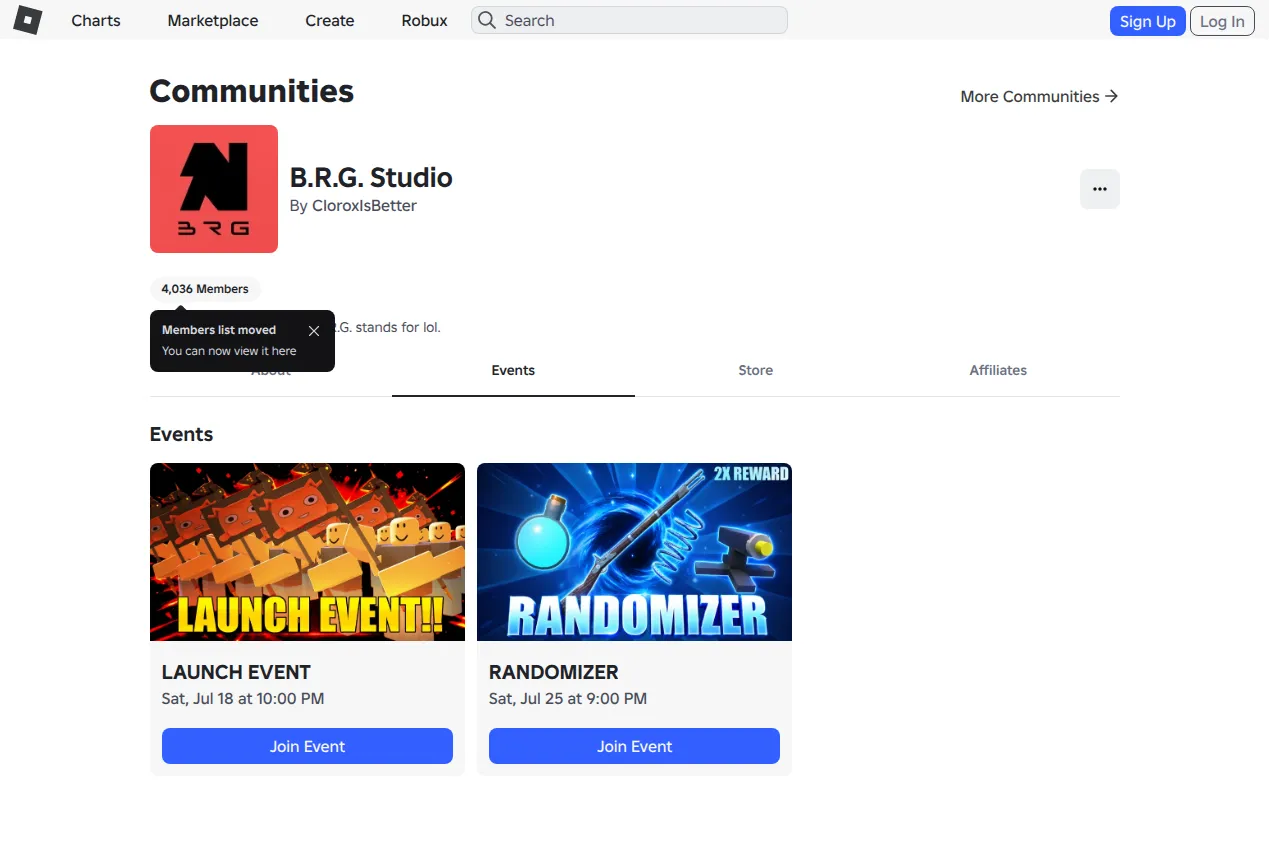Click the 'You can now view it here' message
The width and height of the screenshot is (1269, 850).
click(x=229, y=351)
